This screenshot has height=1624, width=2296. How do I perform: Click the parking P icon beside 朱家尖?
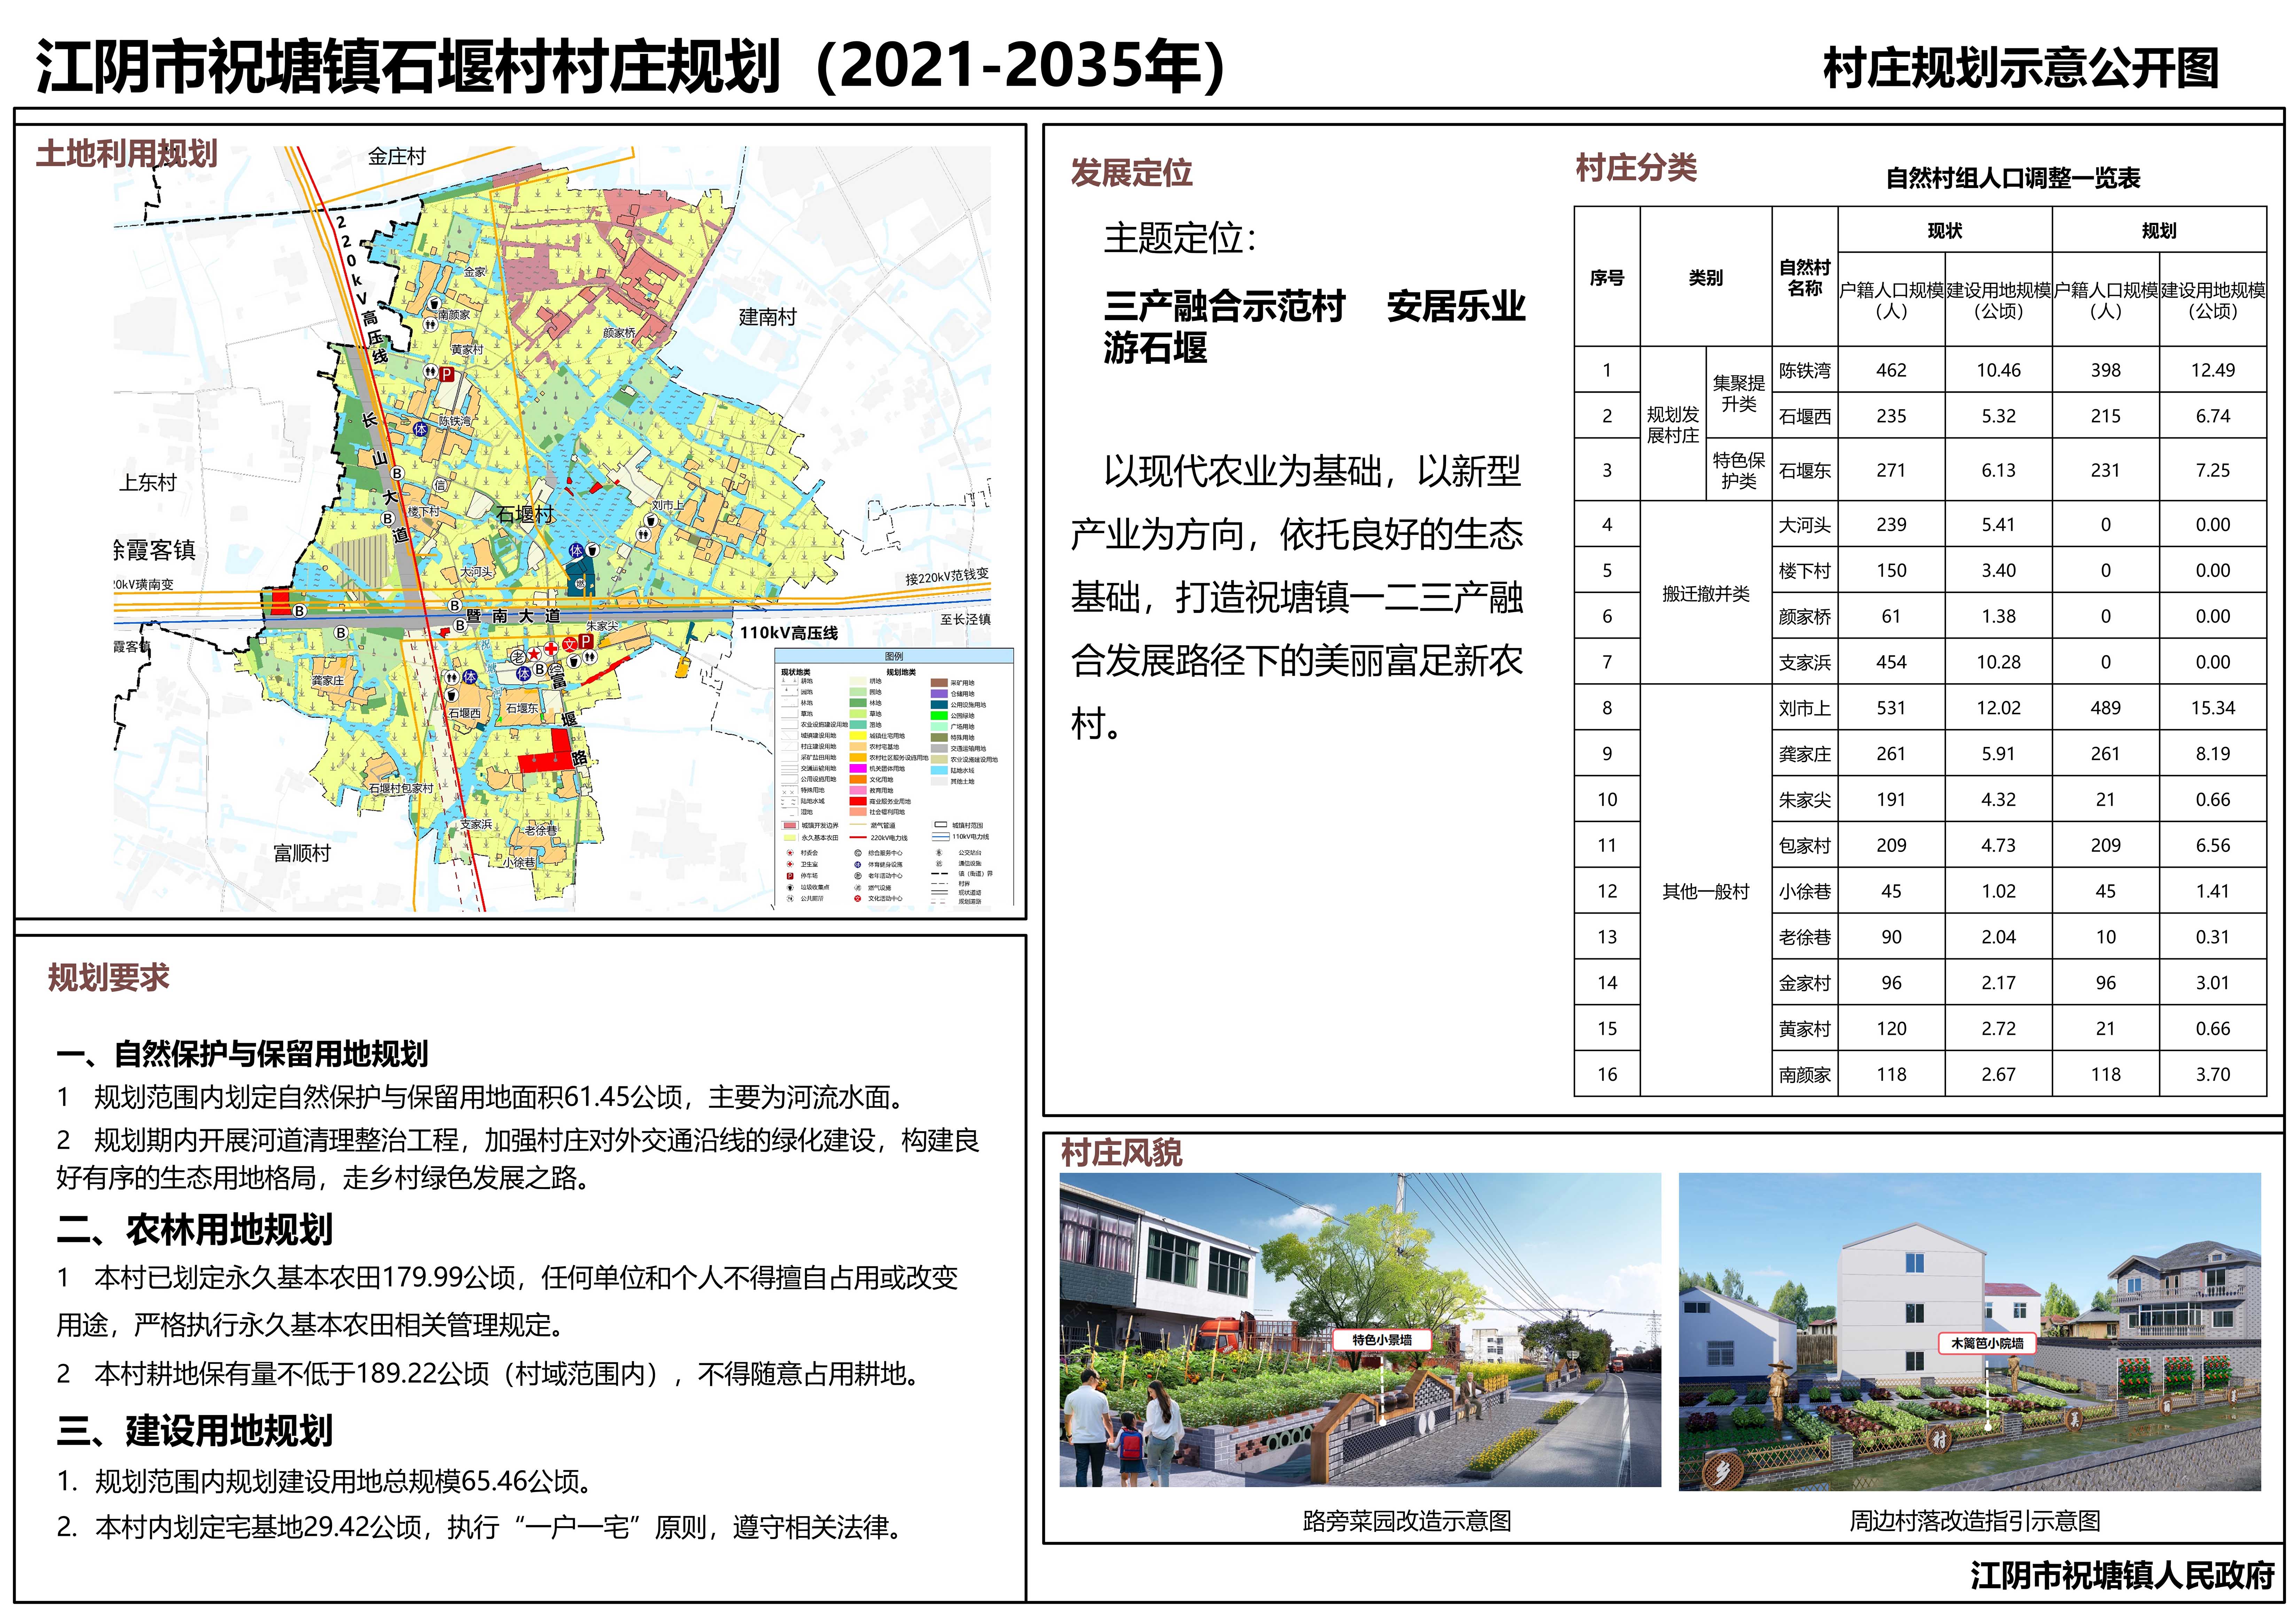[x=586, y=641]
